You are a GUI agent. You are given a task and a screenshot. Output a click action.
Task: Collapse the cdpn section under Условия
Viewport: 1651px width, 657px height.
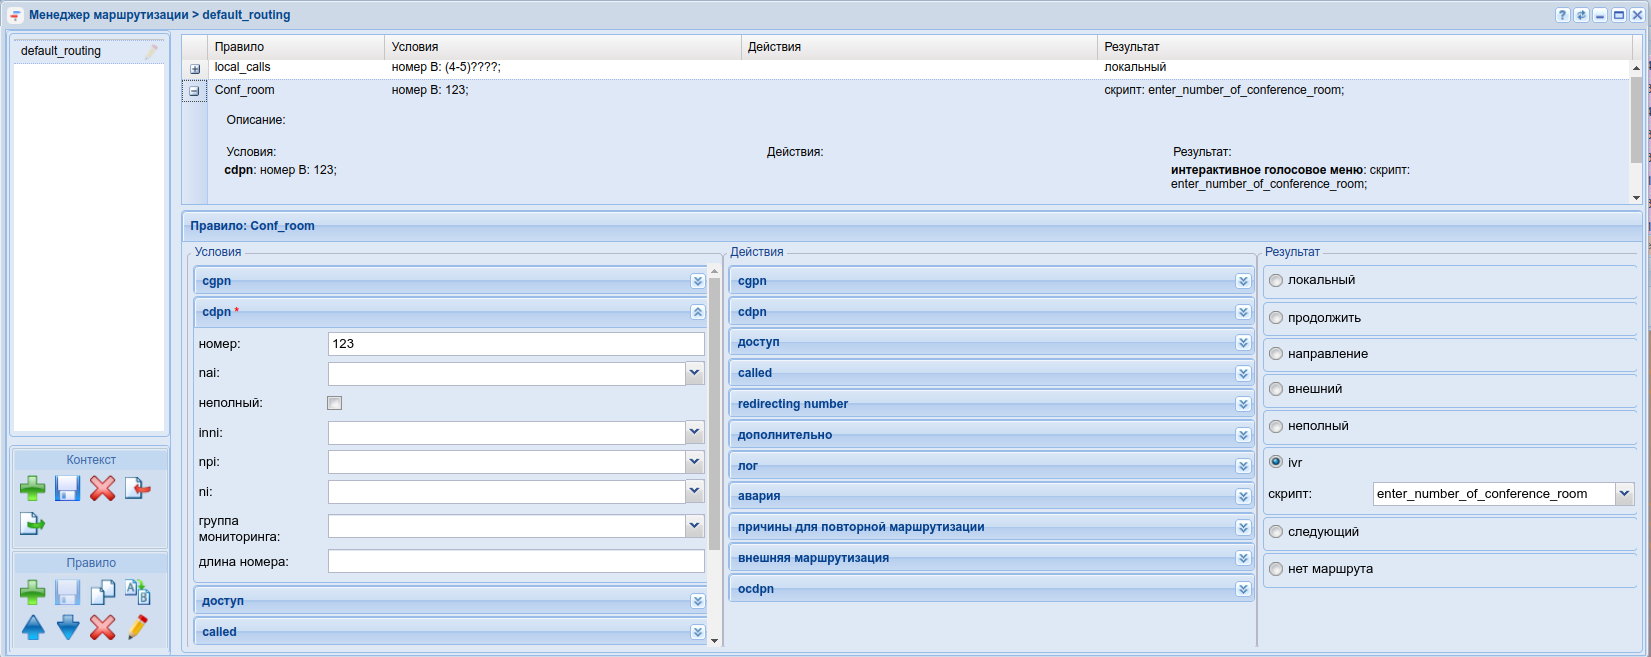698,312
